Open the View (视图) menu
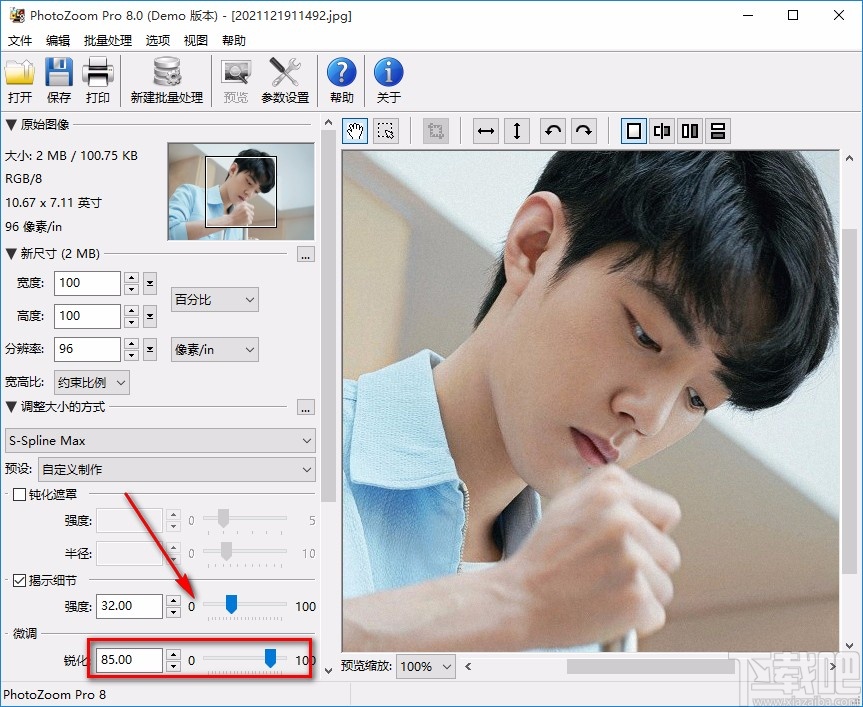This screenshot has height=707, width=863. click(x=196, y=41)
